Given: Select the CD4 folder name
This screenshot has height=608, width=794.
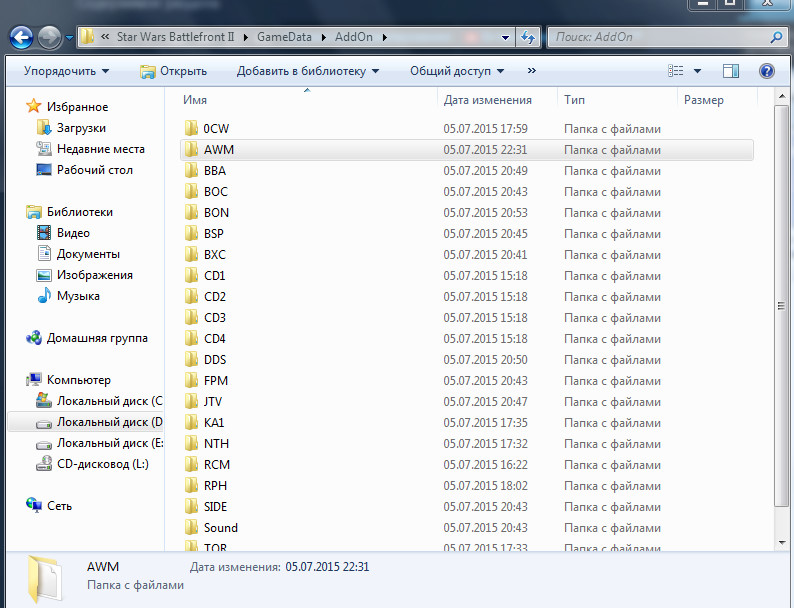Looking at the screenshot, I should 215,339.
